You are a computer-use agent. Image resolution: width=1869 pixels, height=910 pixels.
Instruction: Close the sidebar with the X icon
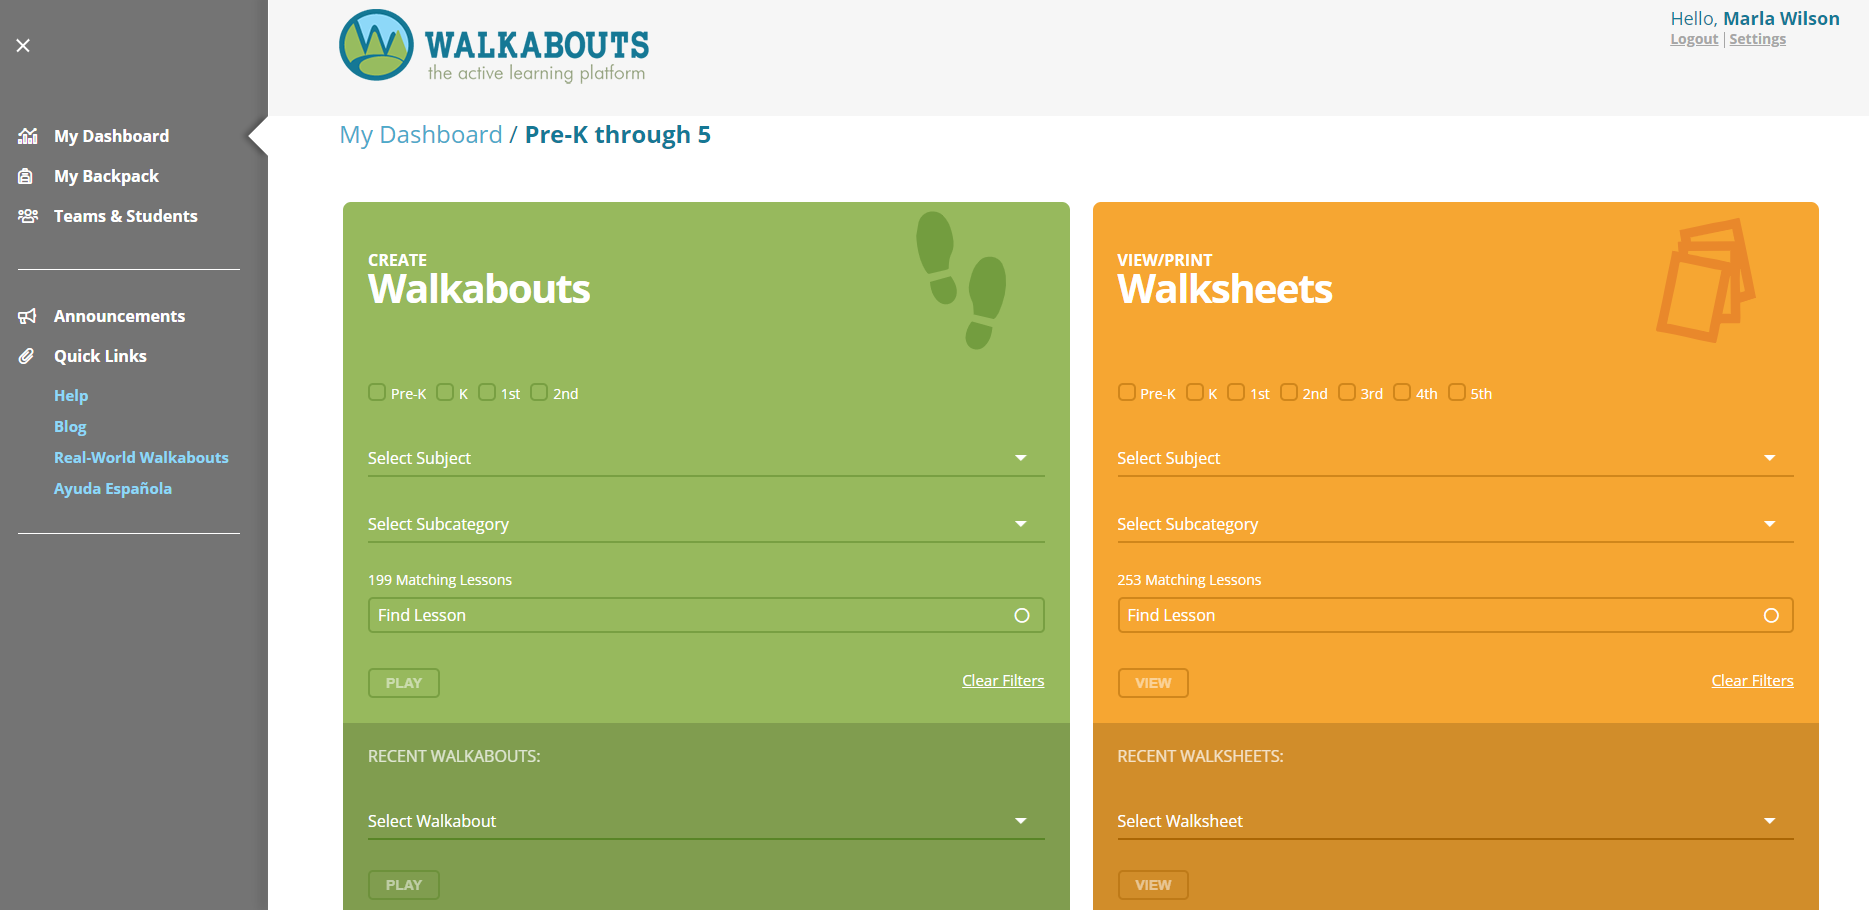coord(23,45)
